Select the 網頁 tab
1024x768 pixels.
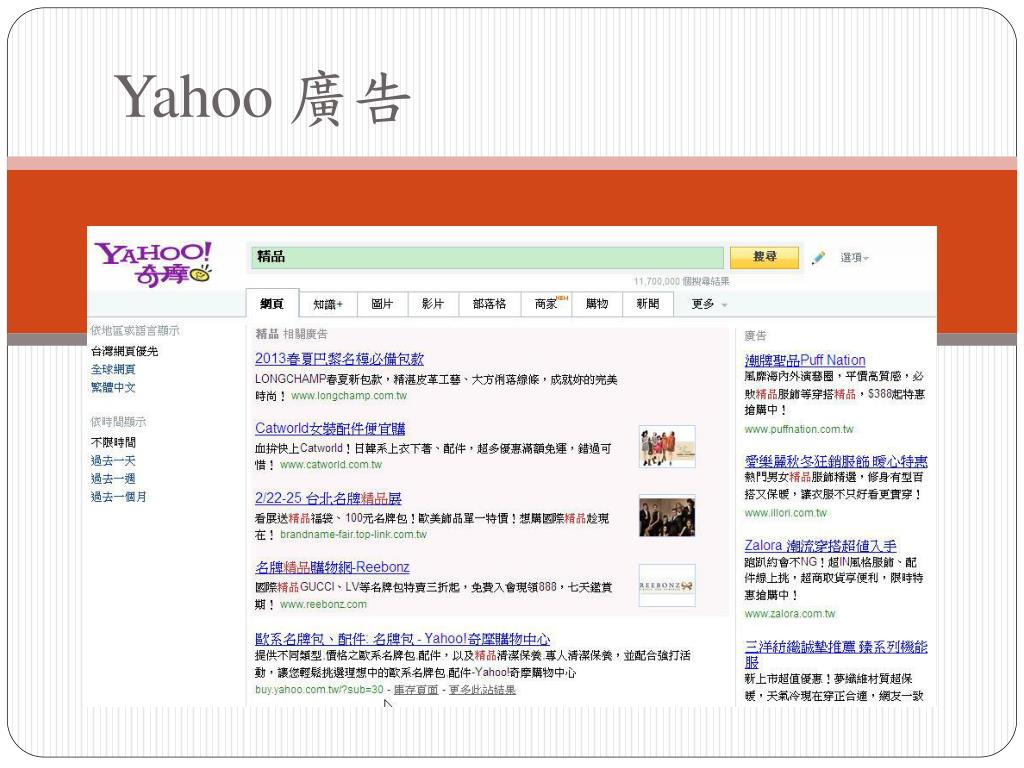(272, 304)
